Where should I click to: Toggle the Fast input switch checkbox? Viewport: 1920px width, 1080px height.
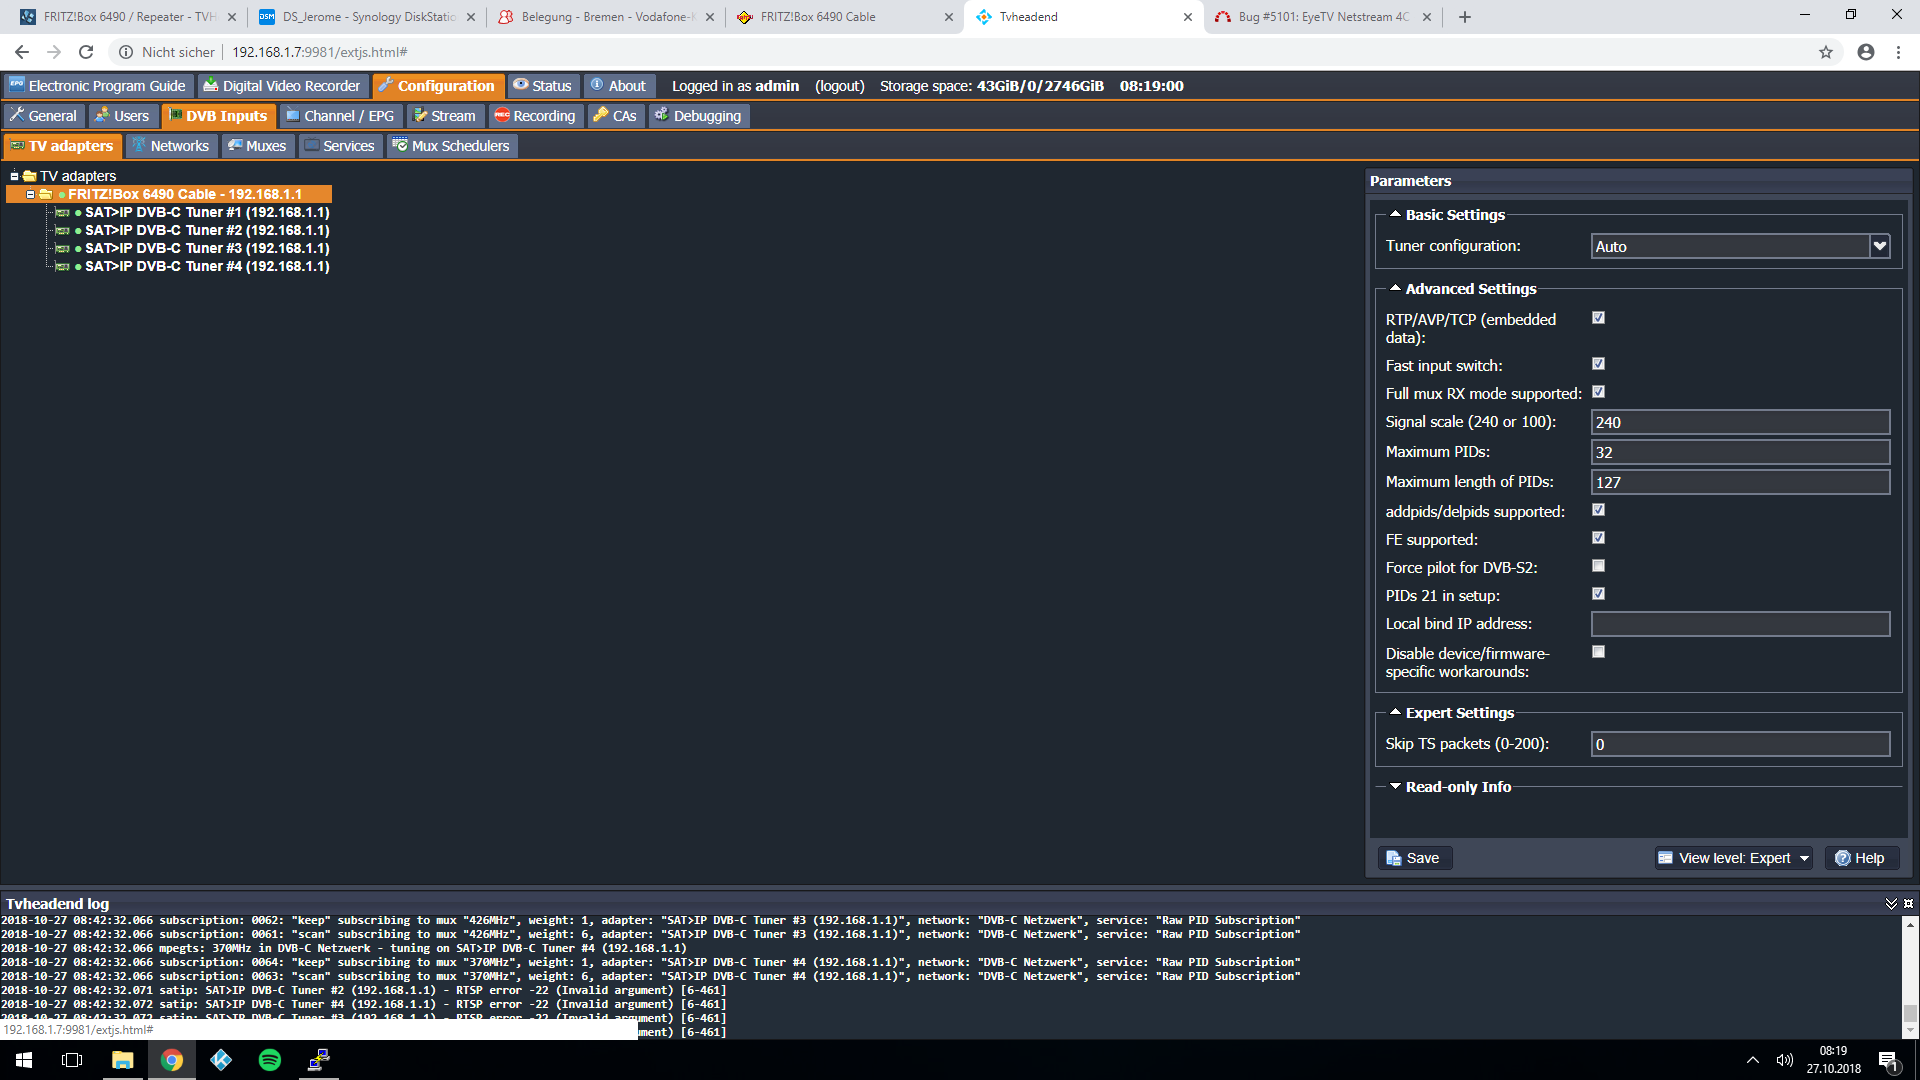click(1598, 364)
